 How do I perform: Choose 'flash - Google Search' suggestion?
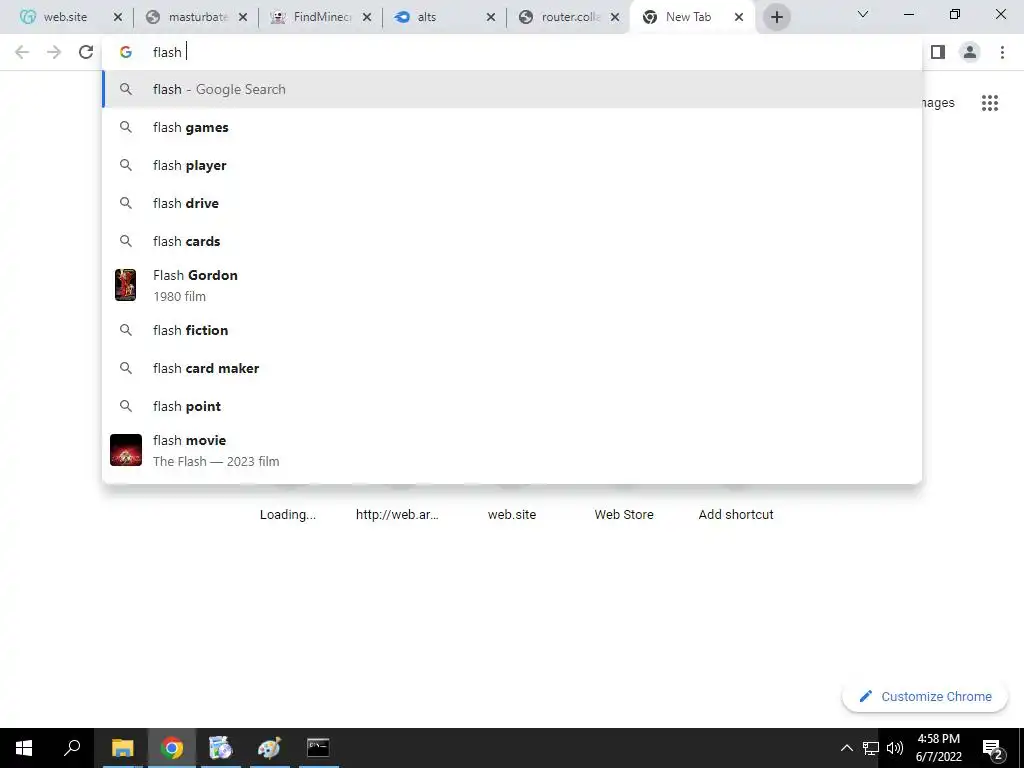tap(512, 89)
